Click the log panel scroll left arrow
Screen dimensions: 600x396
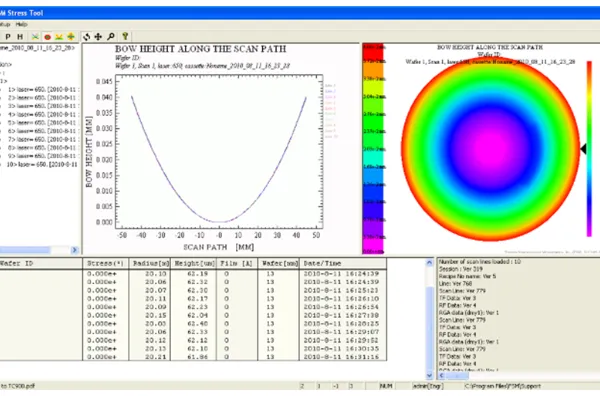442,375
